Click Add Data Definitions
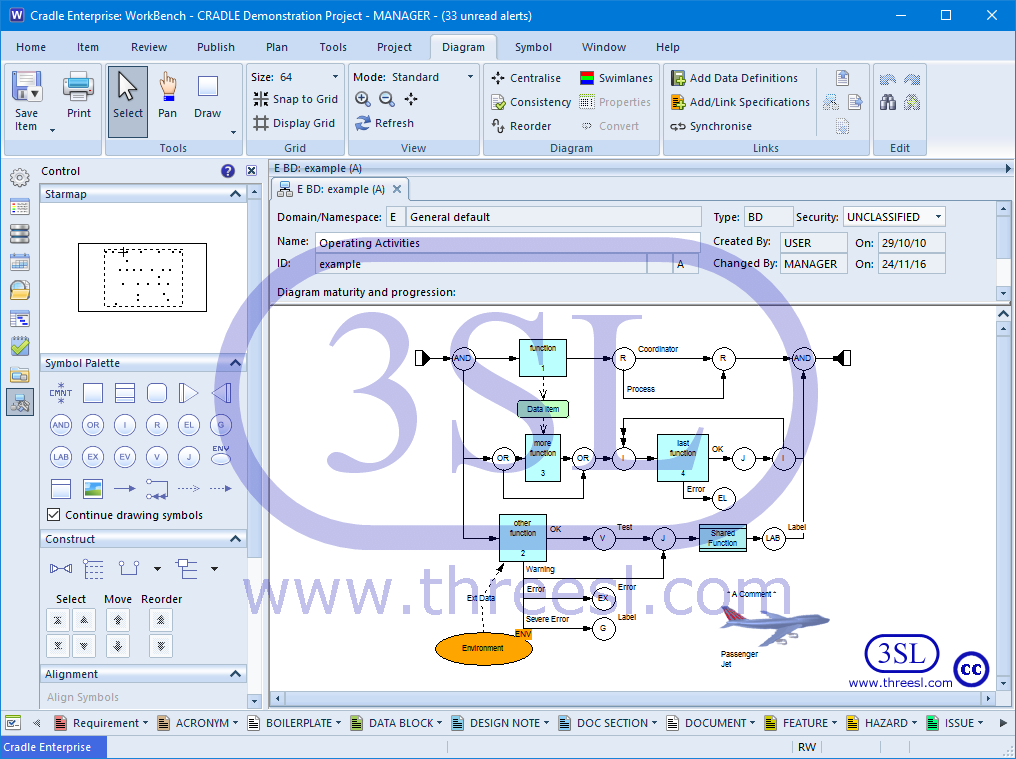The width and height of the screenshot is (1016, 759). pyautogui.click(x=734, y=78)
